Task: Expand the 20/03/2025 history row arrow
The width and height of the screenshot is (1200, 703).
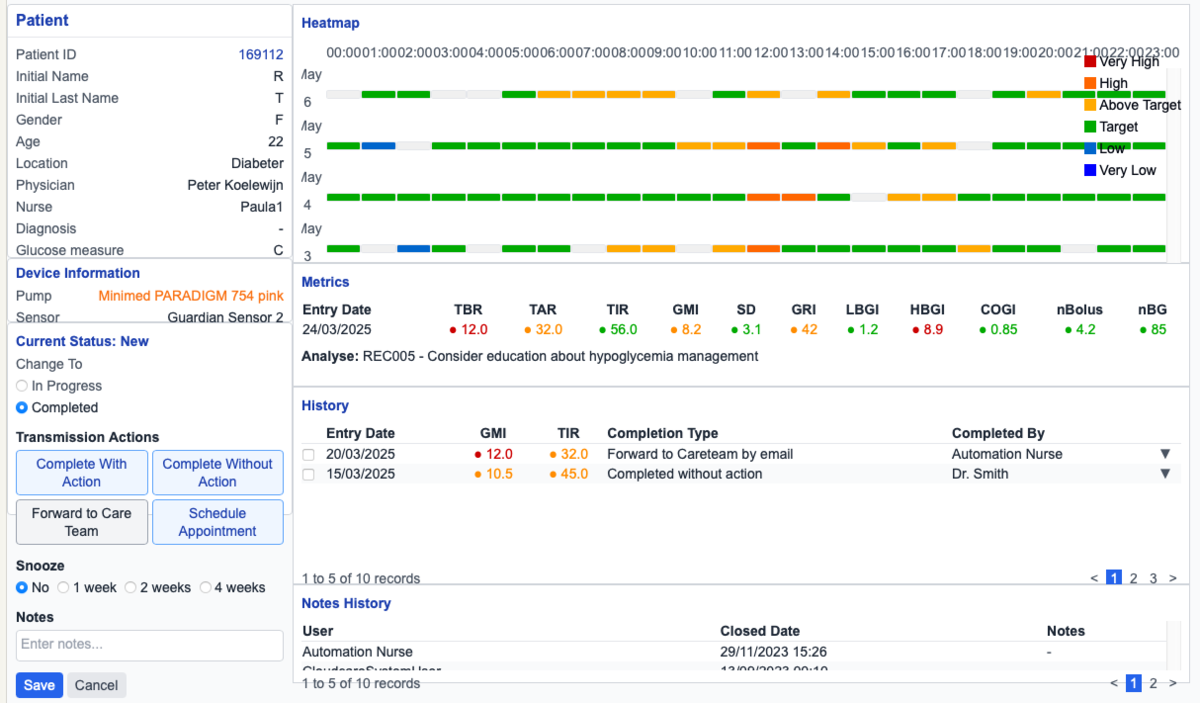Action: pyautogui.click(x=1164, y=454)
